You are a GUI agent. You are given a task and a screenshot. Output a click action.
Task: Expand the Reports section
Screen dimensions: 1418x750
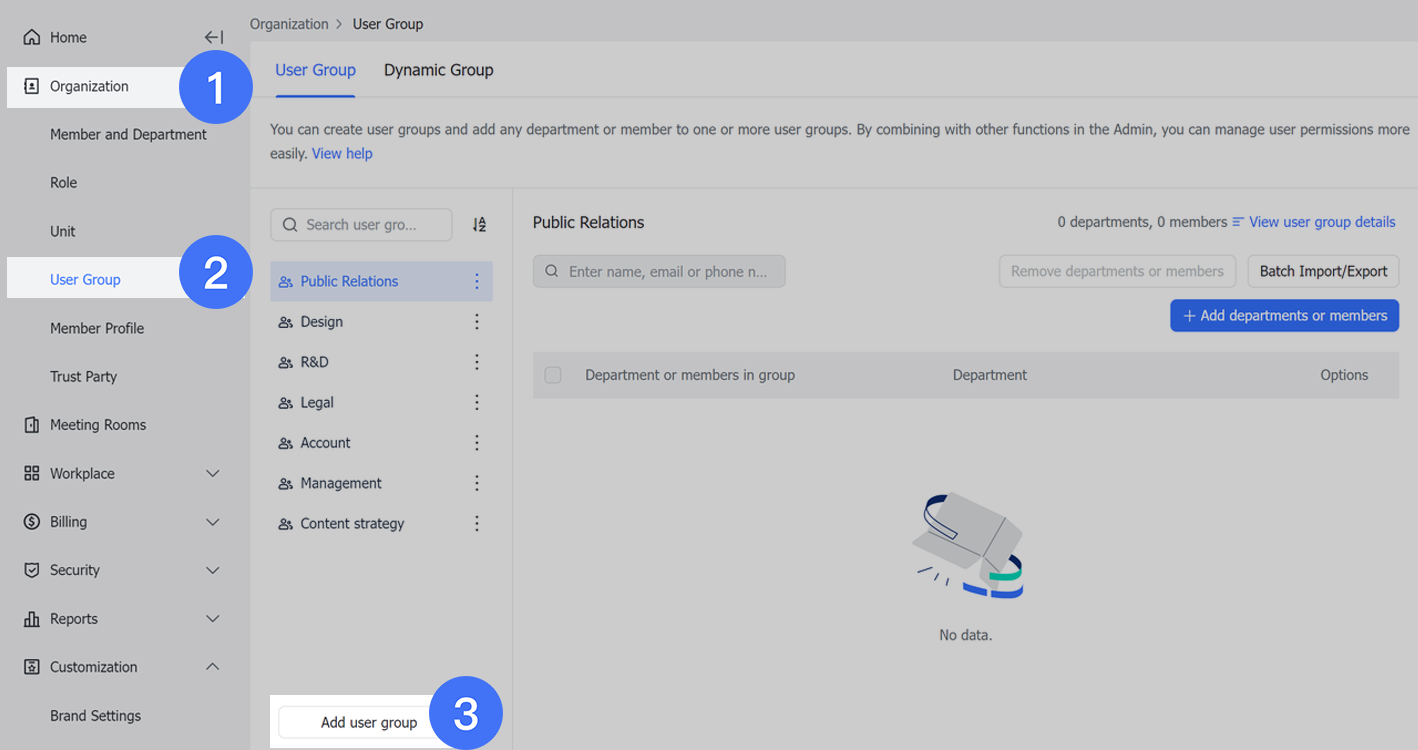pos(212,618)
